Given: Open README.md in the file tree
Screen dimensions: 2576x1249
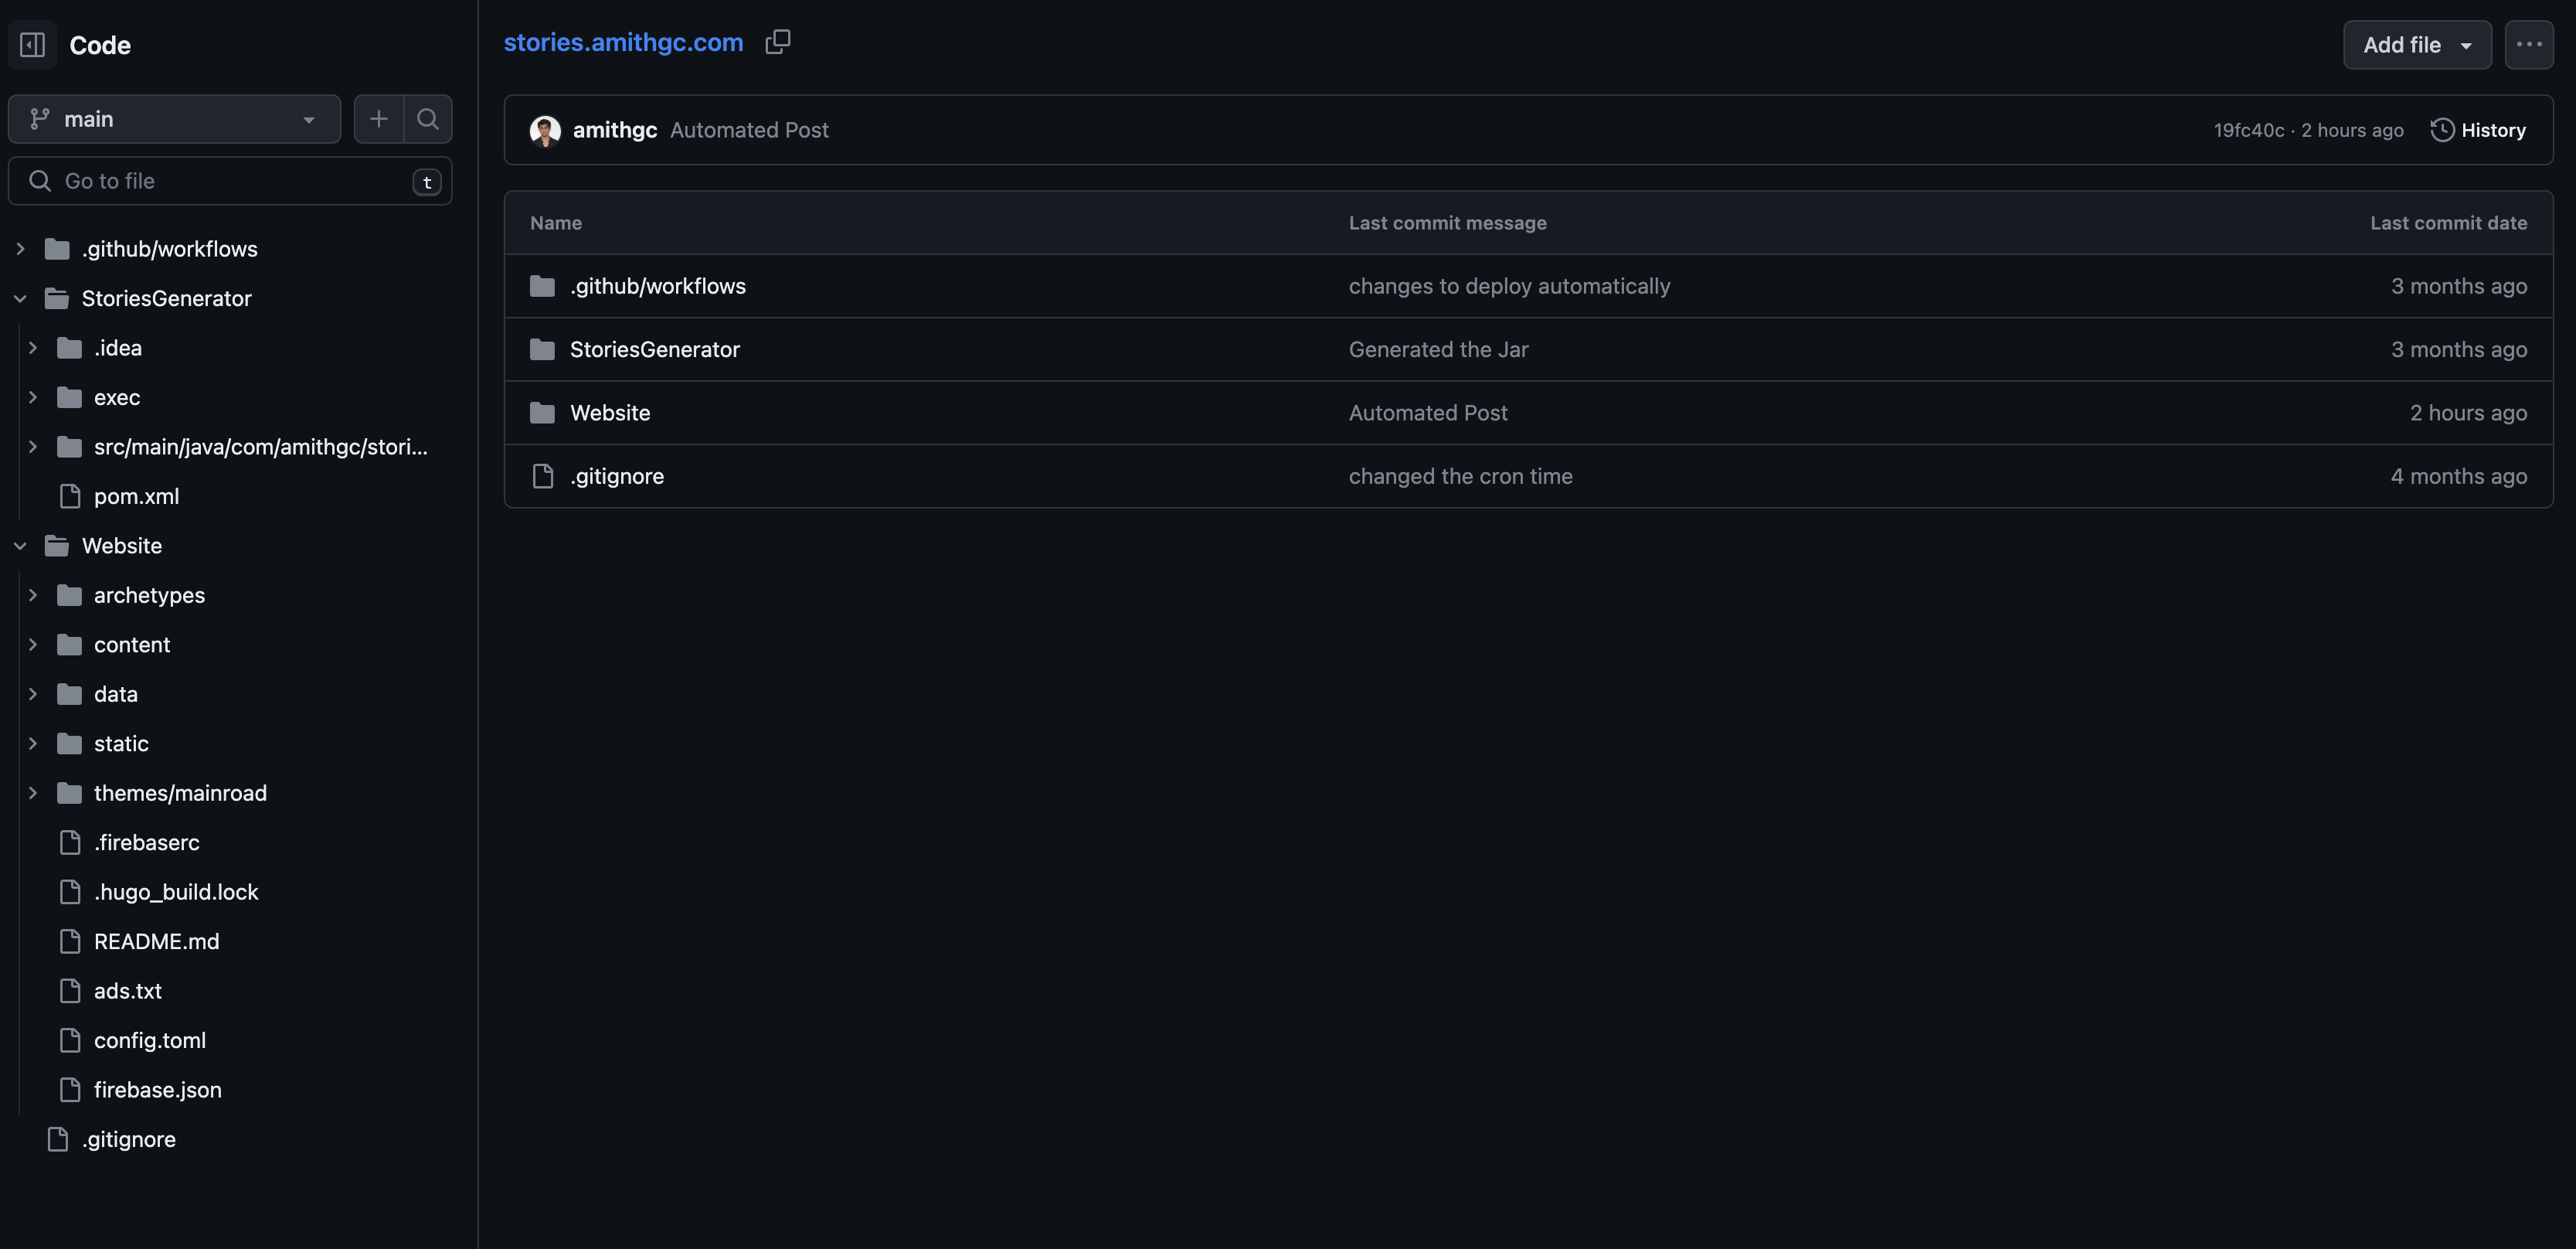Looking at the screenshot, I should 157,942.
